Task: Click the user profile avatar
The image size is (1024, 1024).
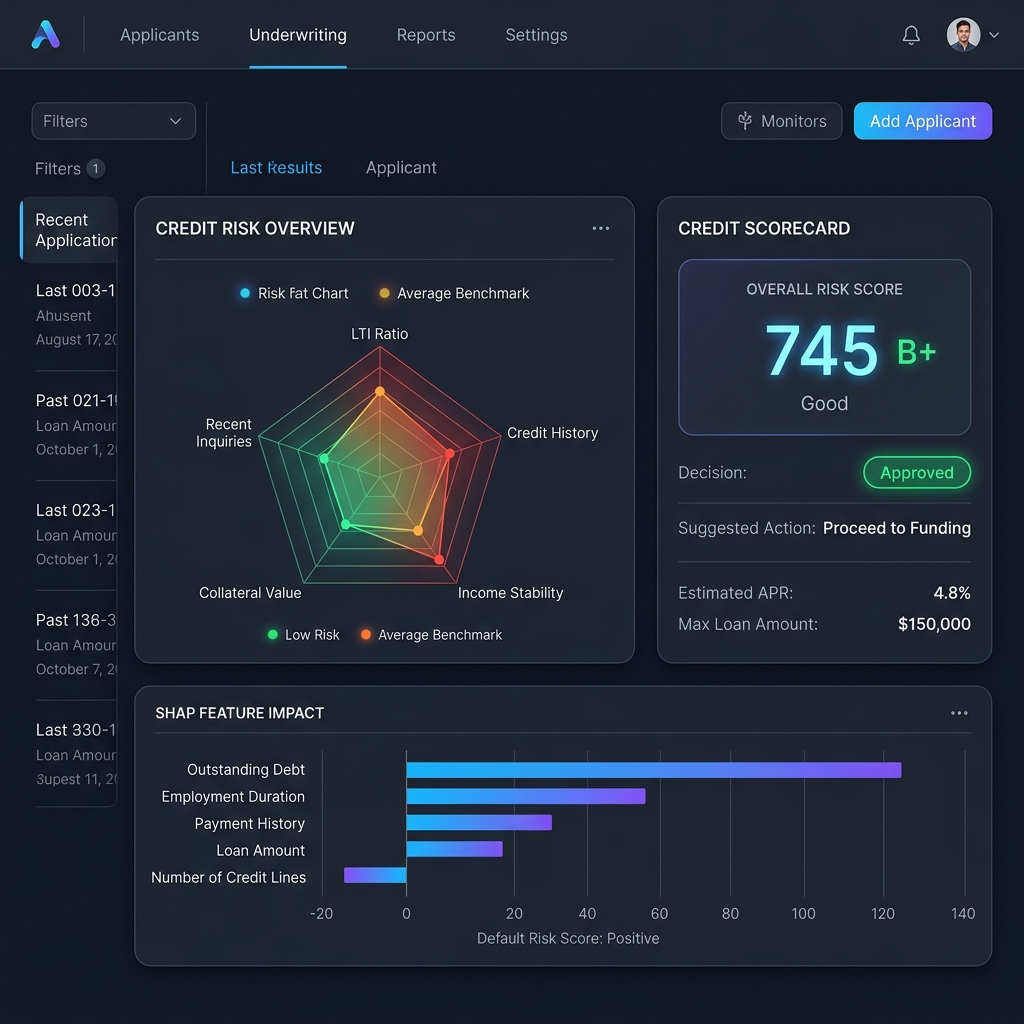Action: [x=963, y=35]
